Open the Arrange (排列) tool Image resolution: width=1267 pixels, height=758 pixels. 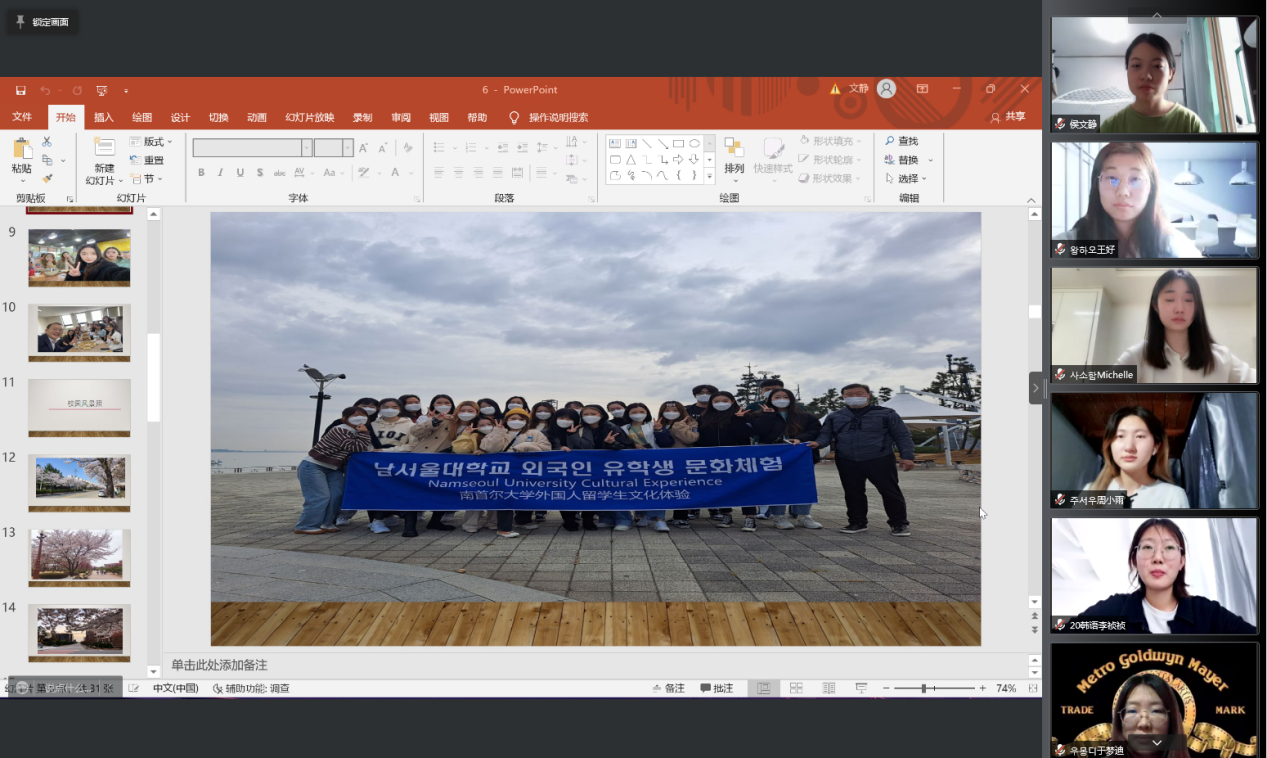[x=734, y=156]
